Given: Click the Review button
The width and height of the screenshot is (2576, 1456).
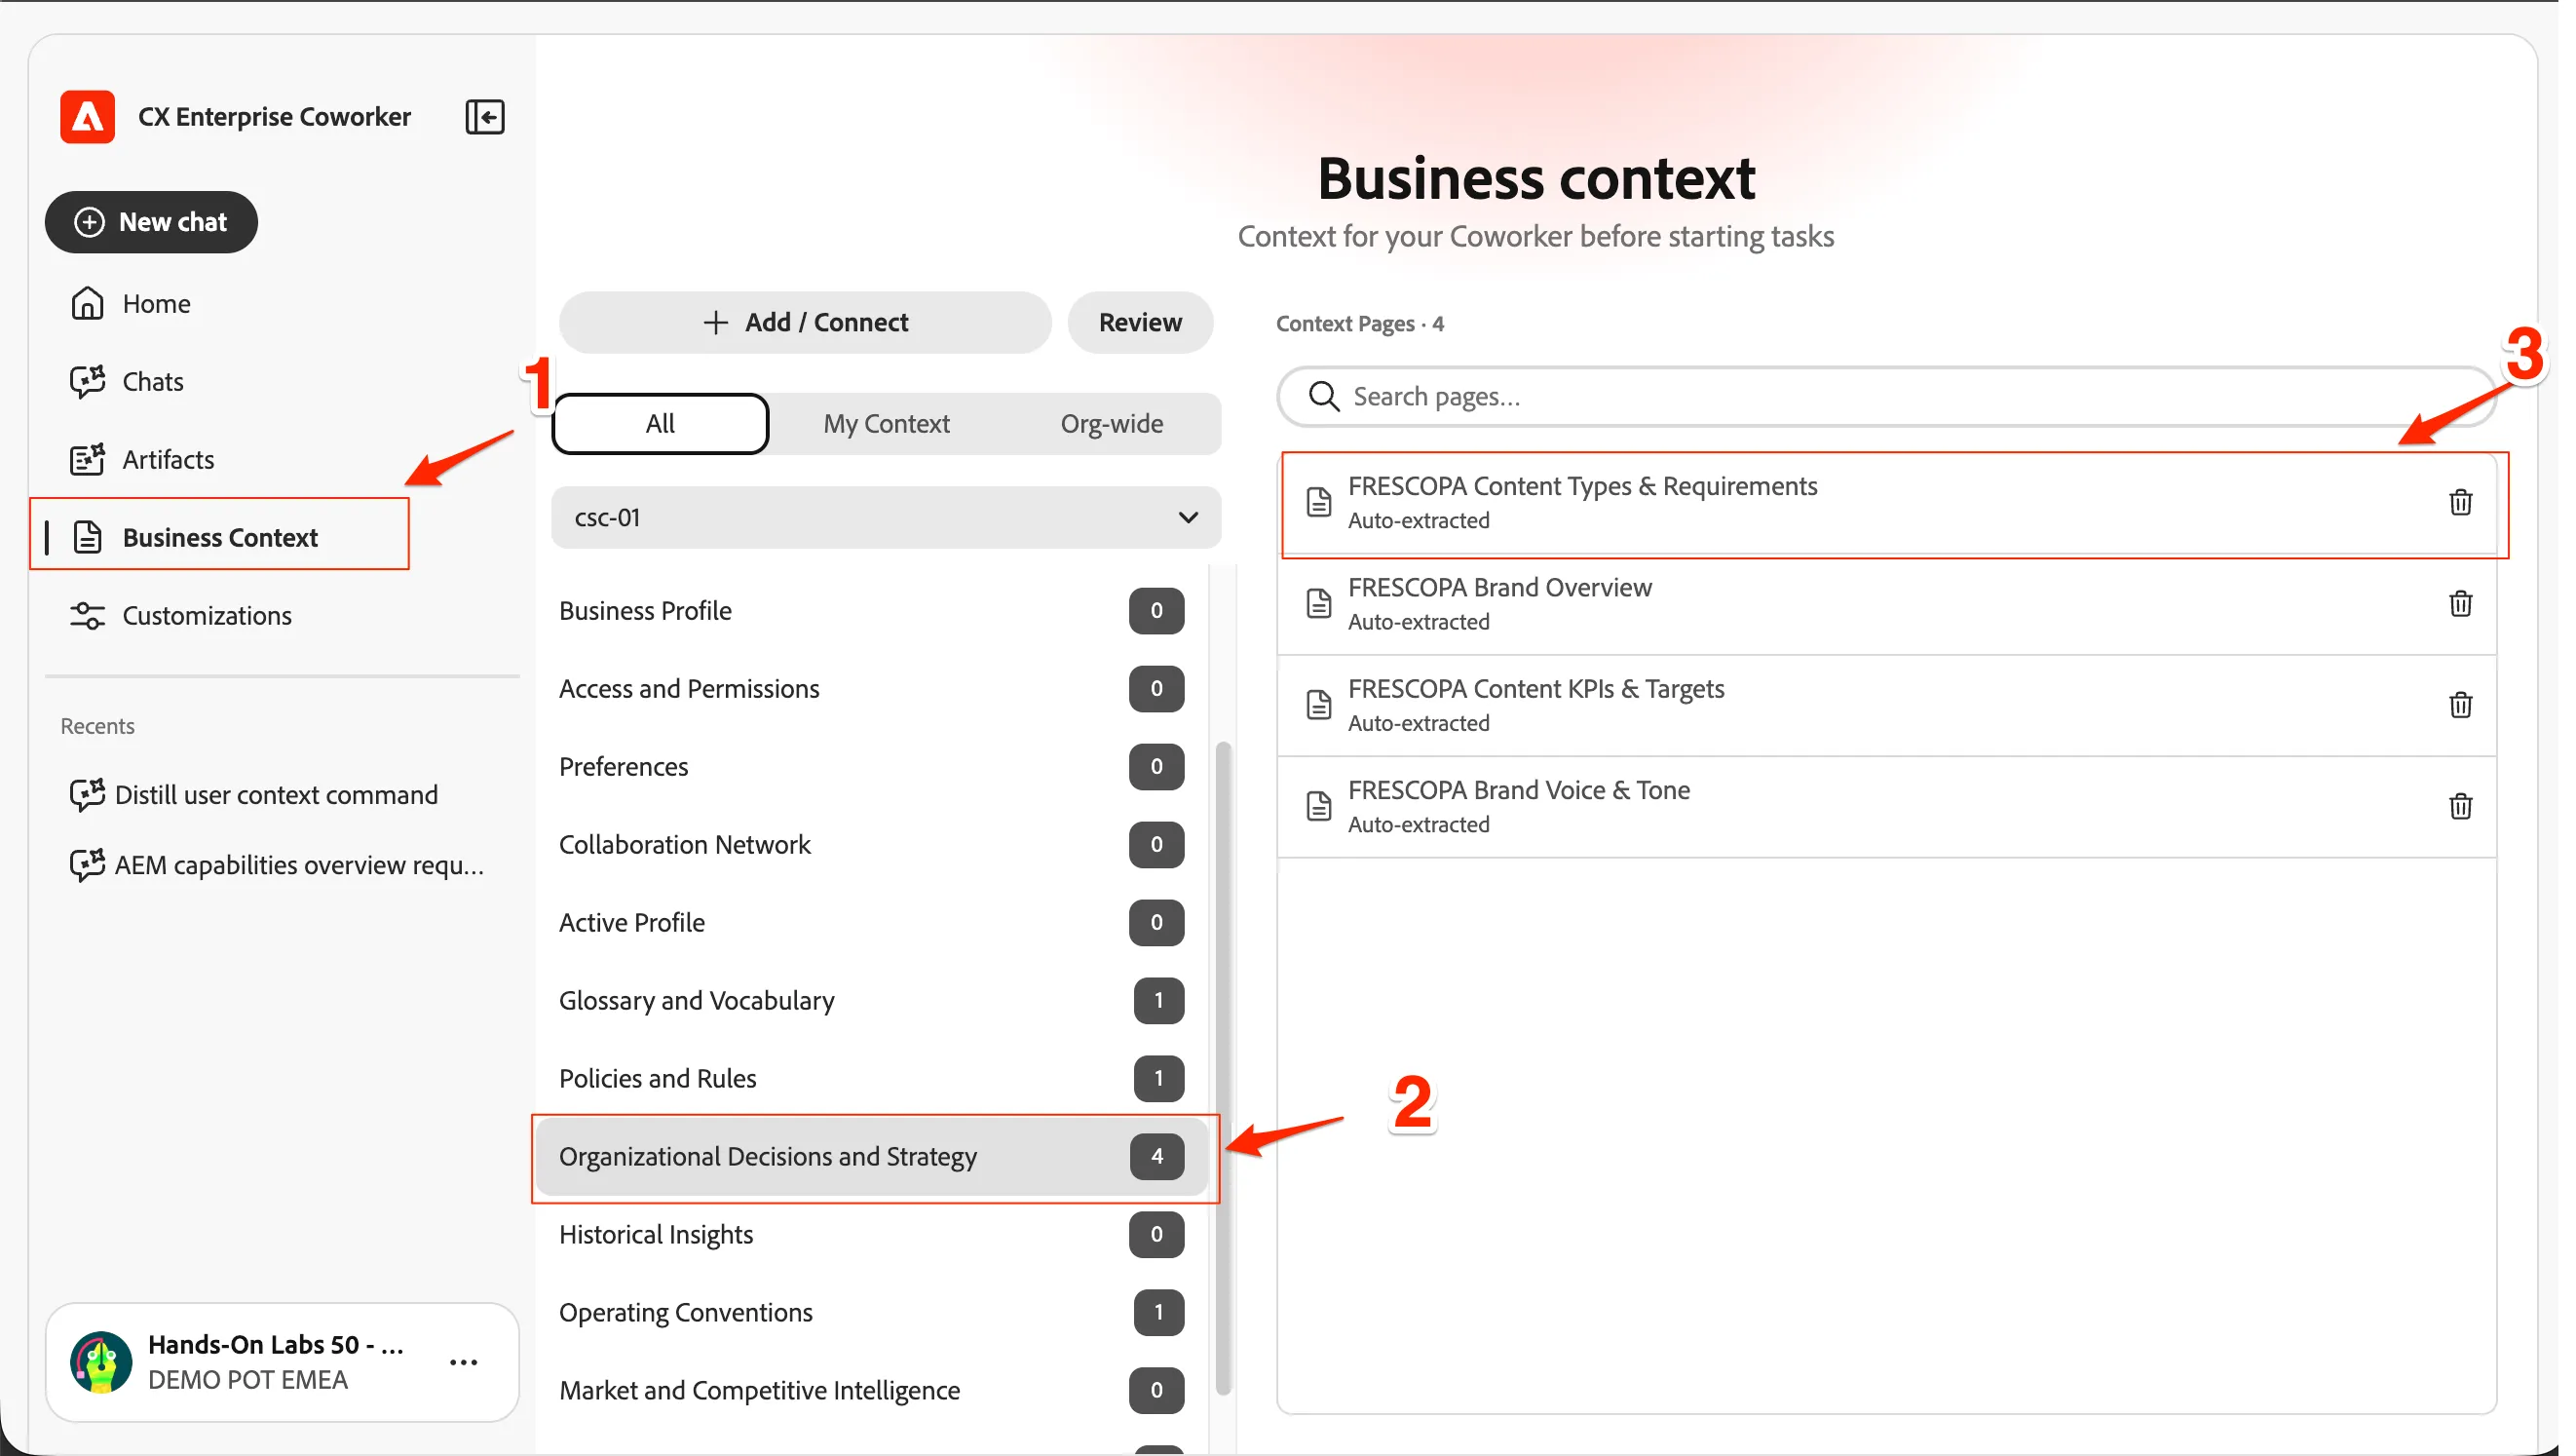Looking at the screenshot, I should (1140, 322).
